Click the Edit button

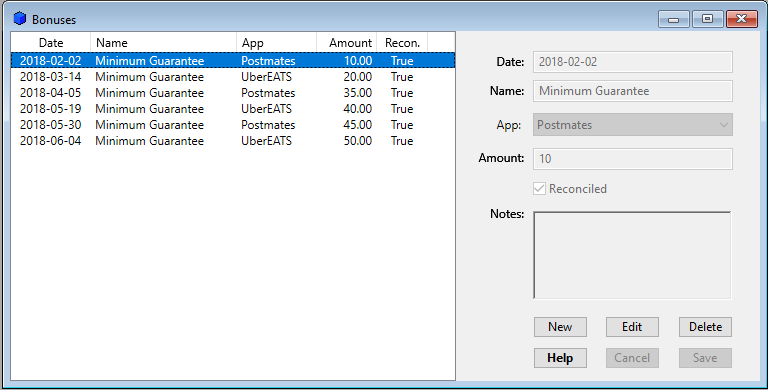pos(632,327)
